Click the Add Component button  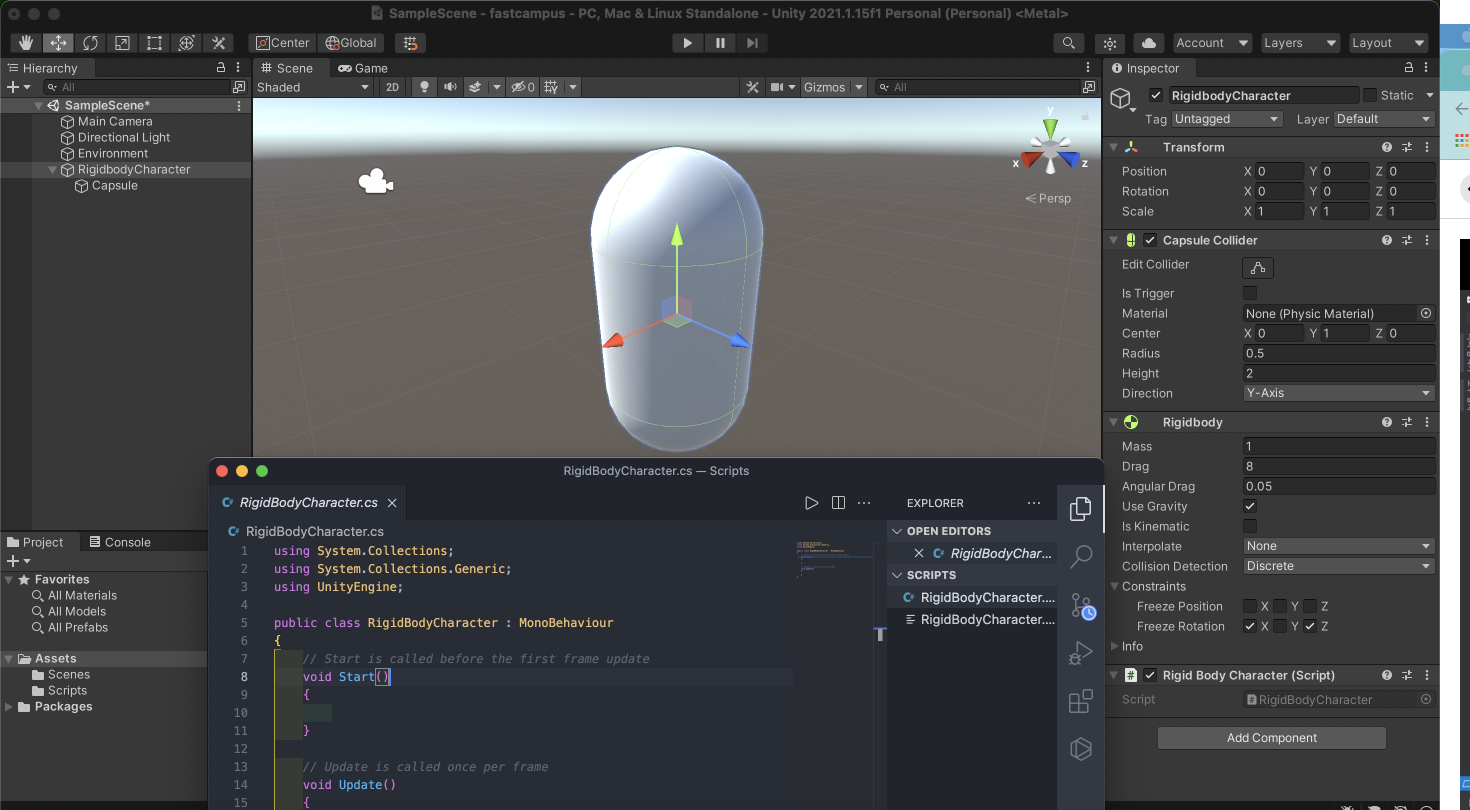(1271, 738)
